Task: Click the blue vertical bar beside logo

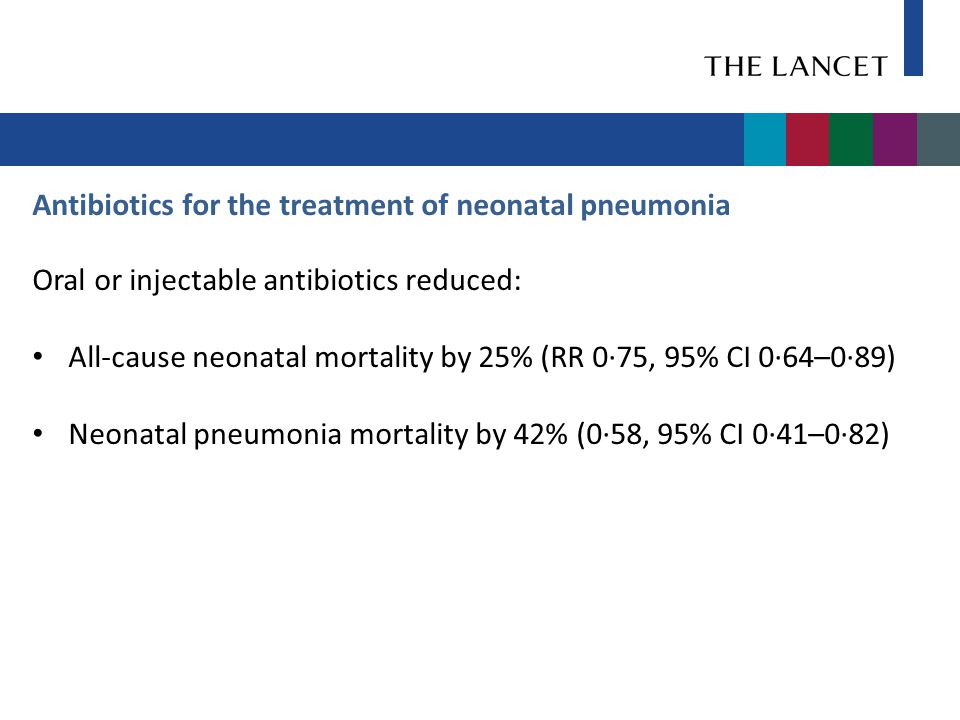Action: pyautogui.click(x=913, y=38)
